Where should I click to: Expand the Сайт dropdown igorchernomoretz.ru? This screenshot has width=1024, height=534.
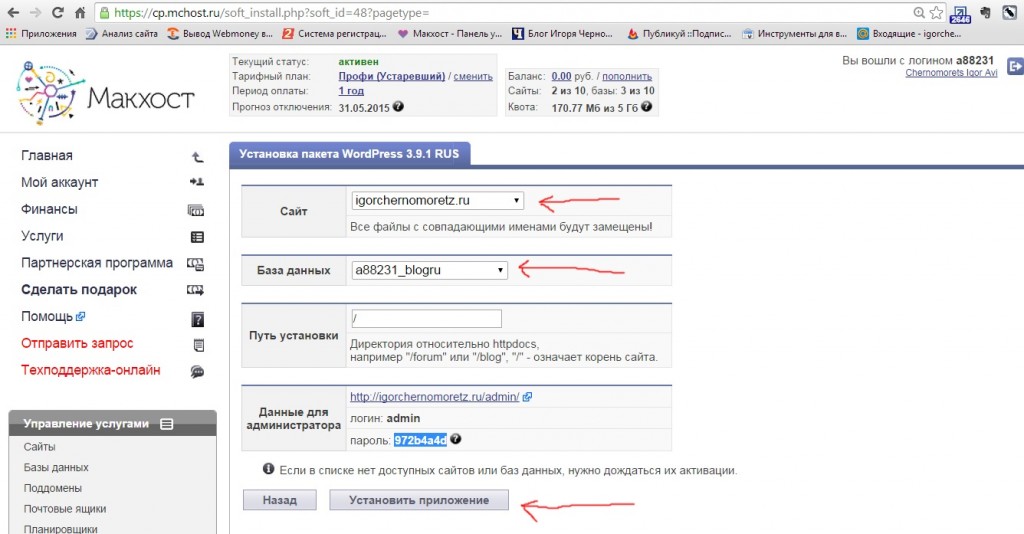click(x=438, y=200)
